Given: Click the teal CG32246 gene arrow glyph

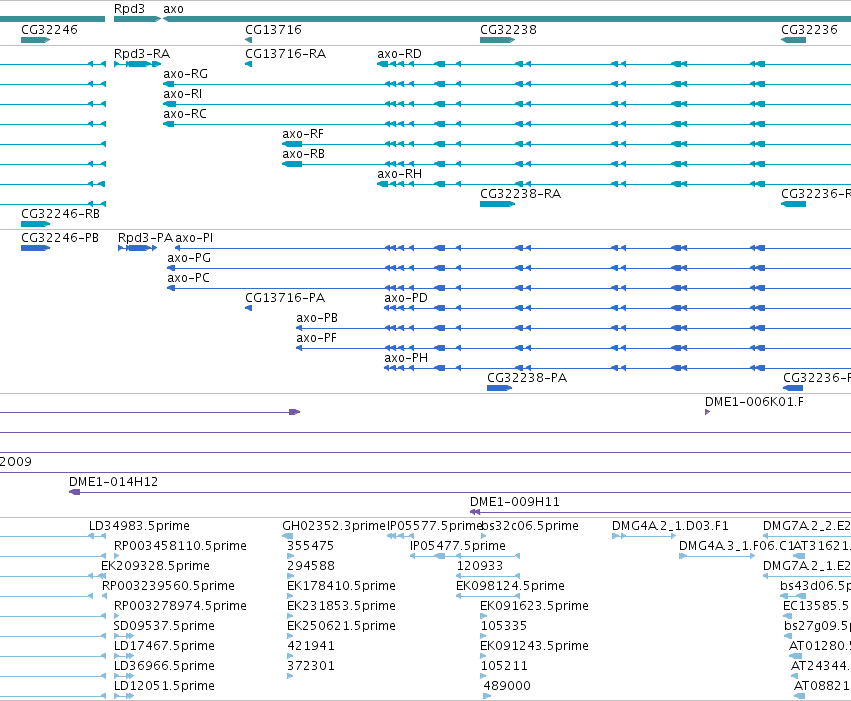Looking at the screenshot, I should [x=35, y=40].
